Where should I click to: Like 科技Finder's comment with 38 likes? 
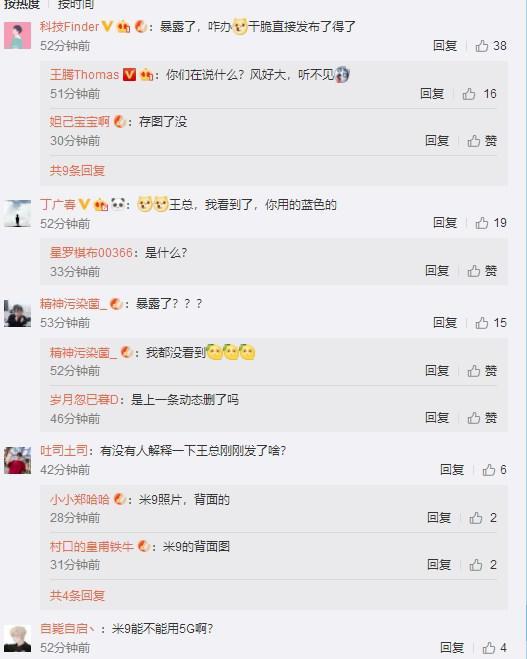(x=490, y=46)
